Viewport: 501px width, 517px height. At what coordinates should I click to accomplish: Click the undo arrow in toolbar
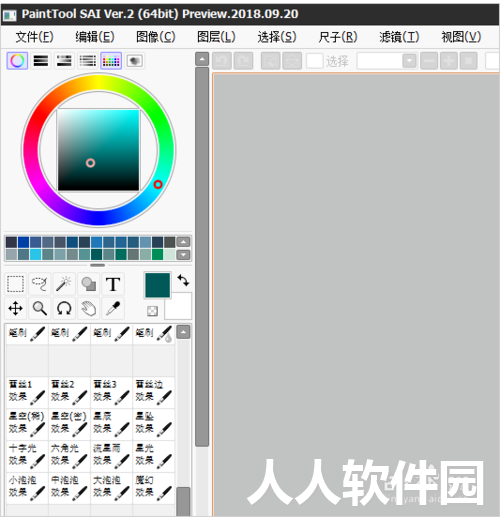(x=222, y=61)
